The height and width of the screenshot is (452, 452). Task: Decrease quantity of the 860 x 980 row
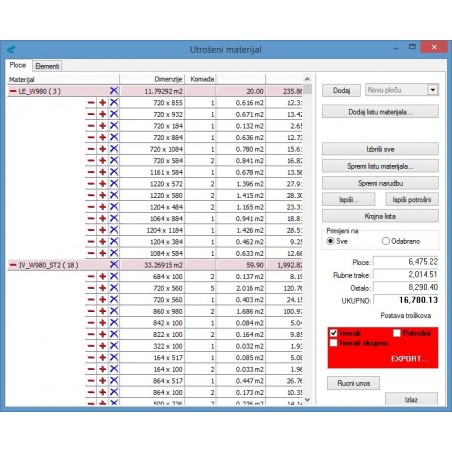(x=91, y=311)
